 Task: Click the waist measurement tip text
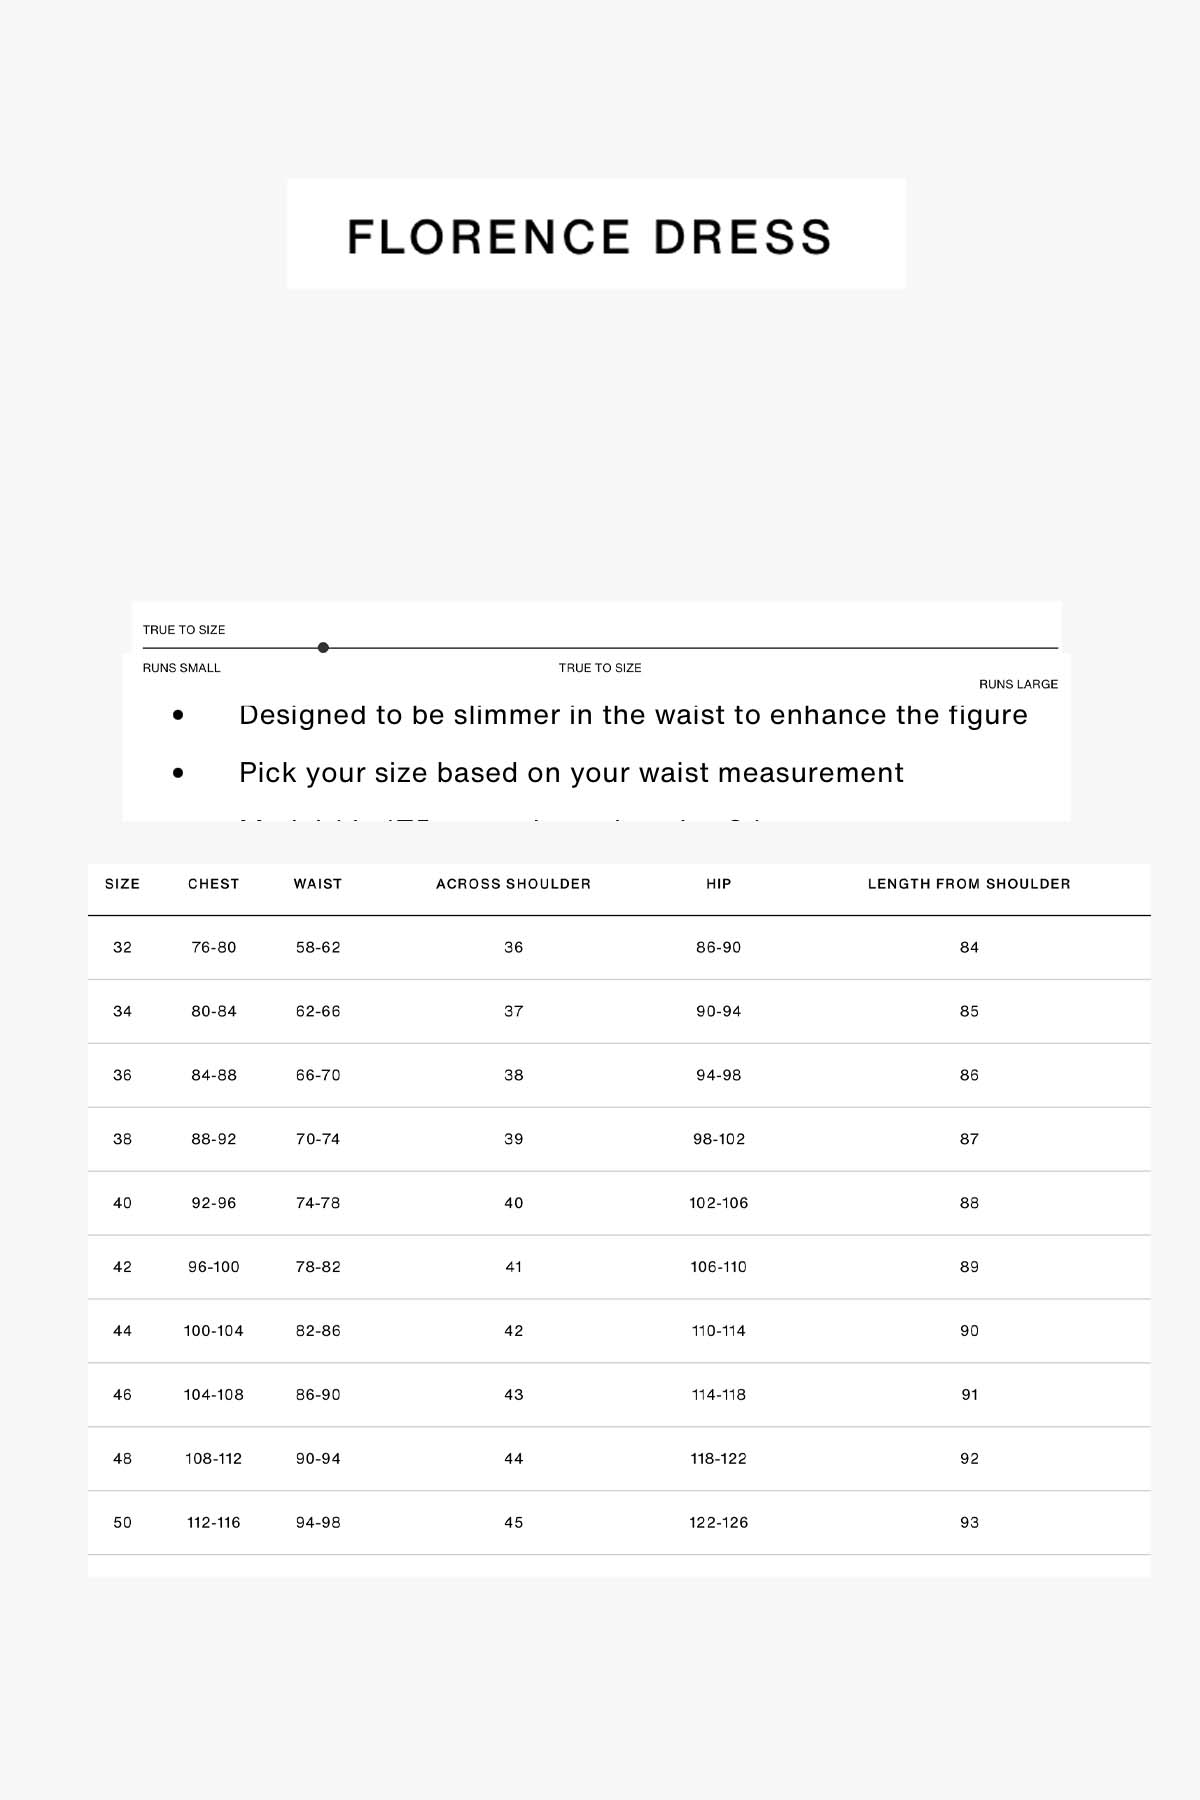pyautogui.click(x=571, y=773)
